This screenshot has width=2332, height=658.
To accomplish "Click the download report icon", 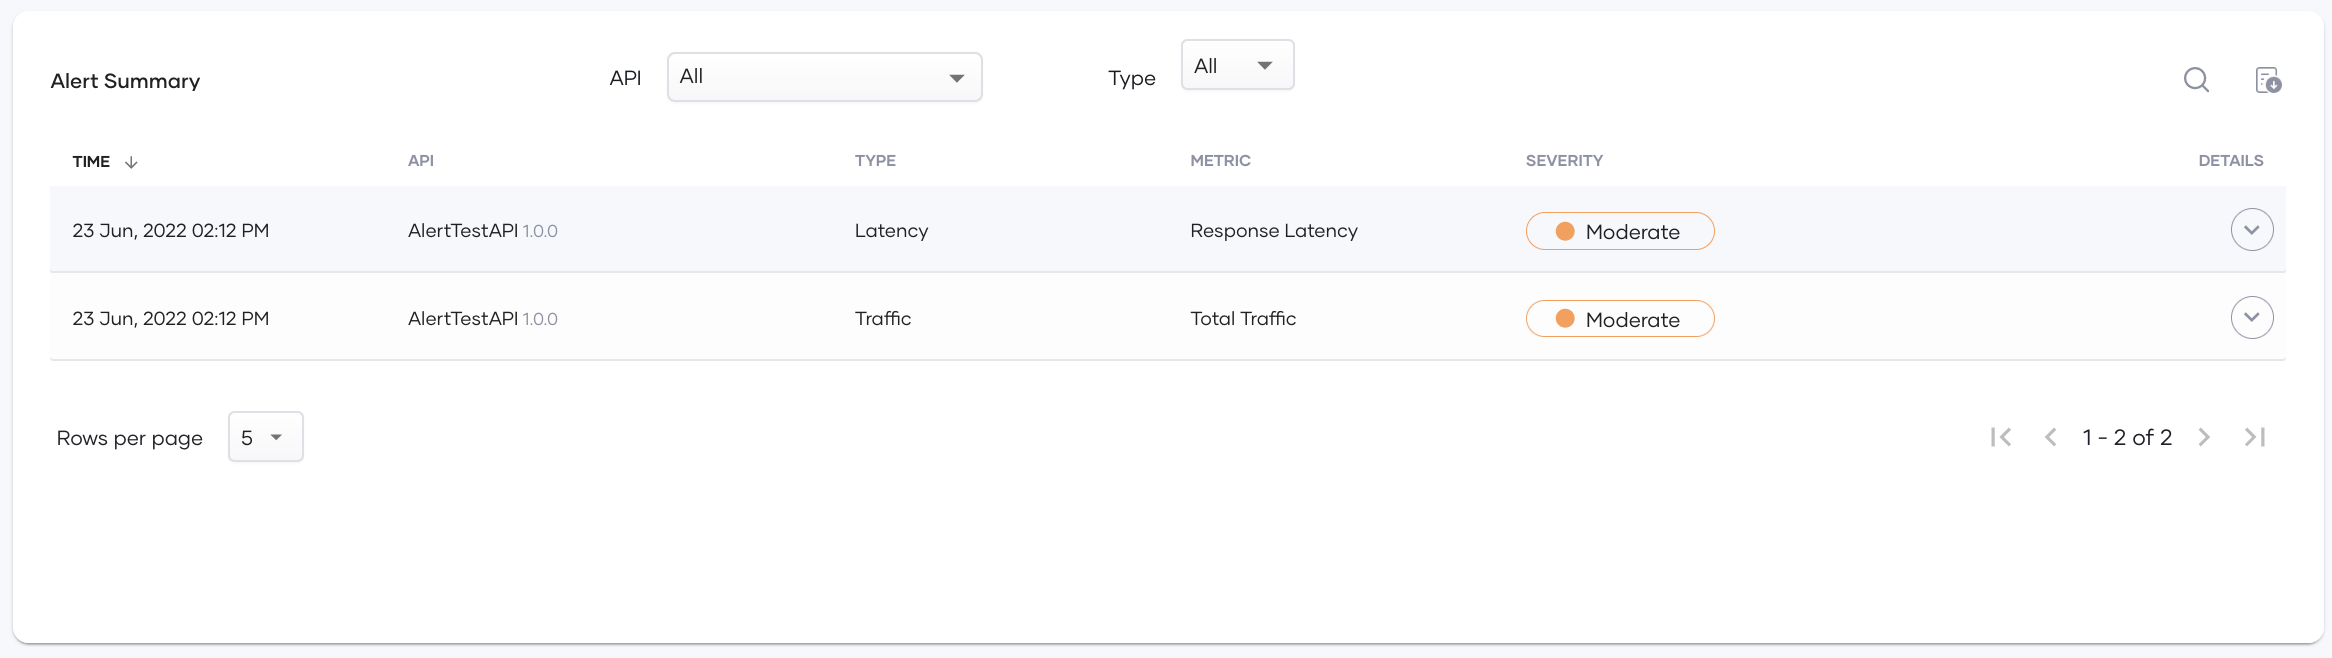I will click(2268, 80).
